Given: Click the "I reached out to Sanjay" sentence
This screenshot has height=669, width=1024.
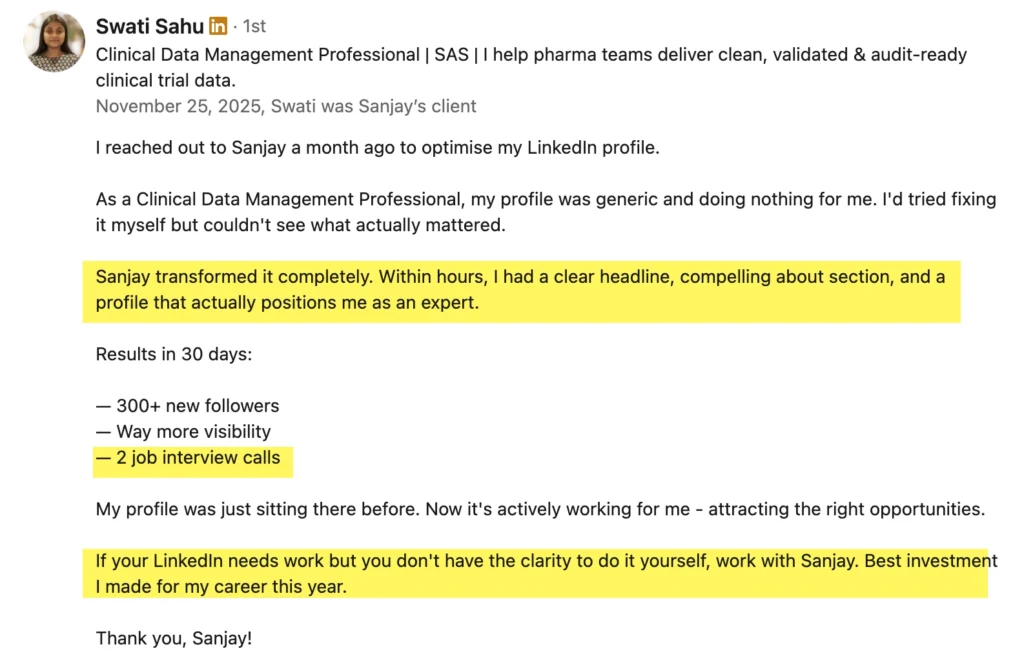Looking at the screenshot, I should coord(378,148).
